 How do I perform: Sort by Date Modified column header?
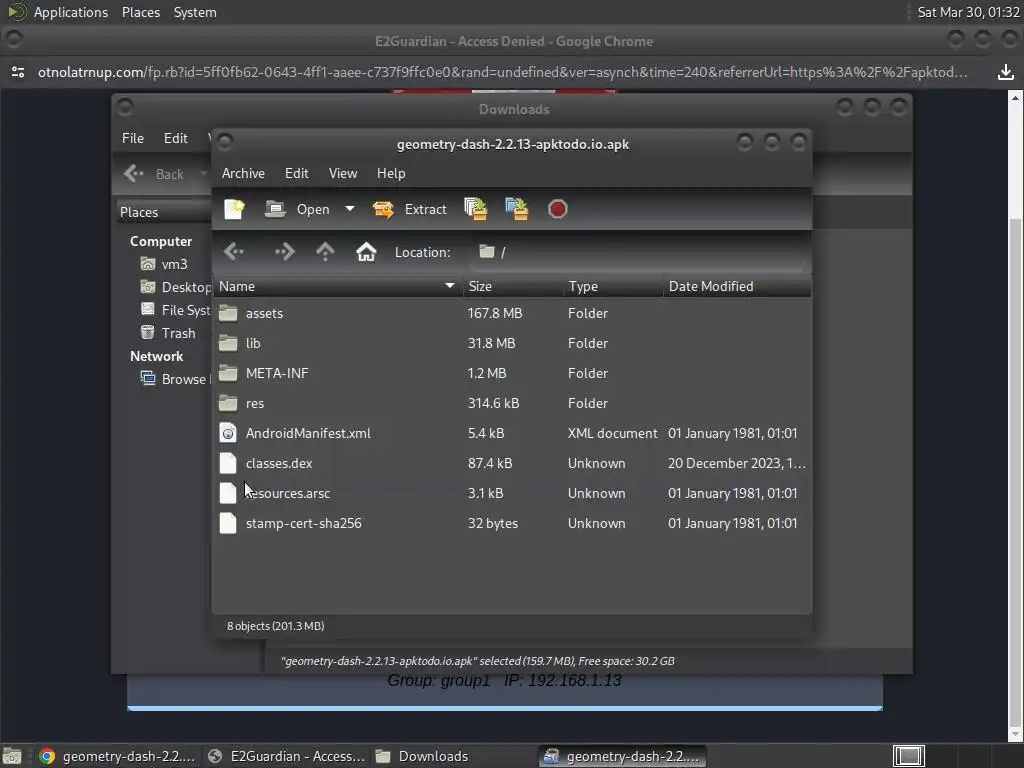[x=737, y=286]
